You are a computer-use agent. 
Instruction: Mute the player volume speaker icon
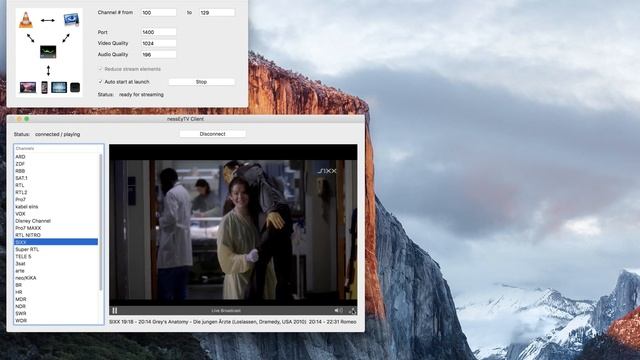[338, 311]
